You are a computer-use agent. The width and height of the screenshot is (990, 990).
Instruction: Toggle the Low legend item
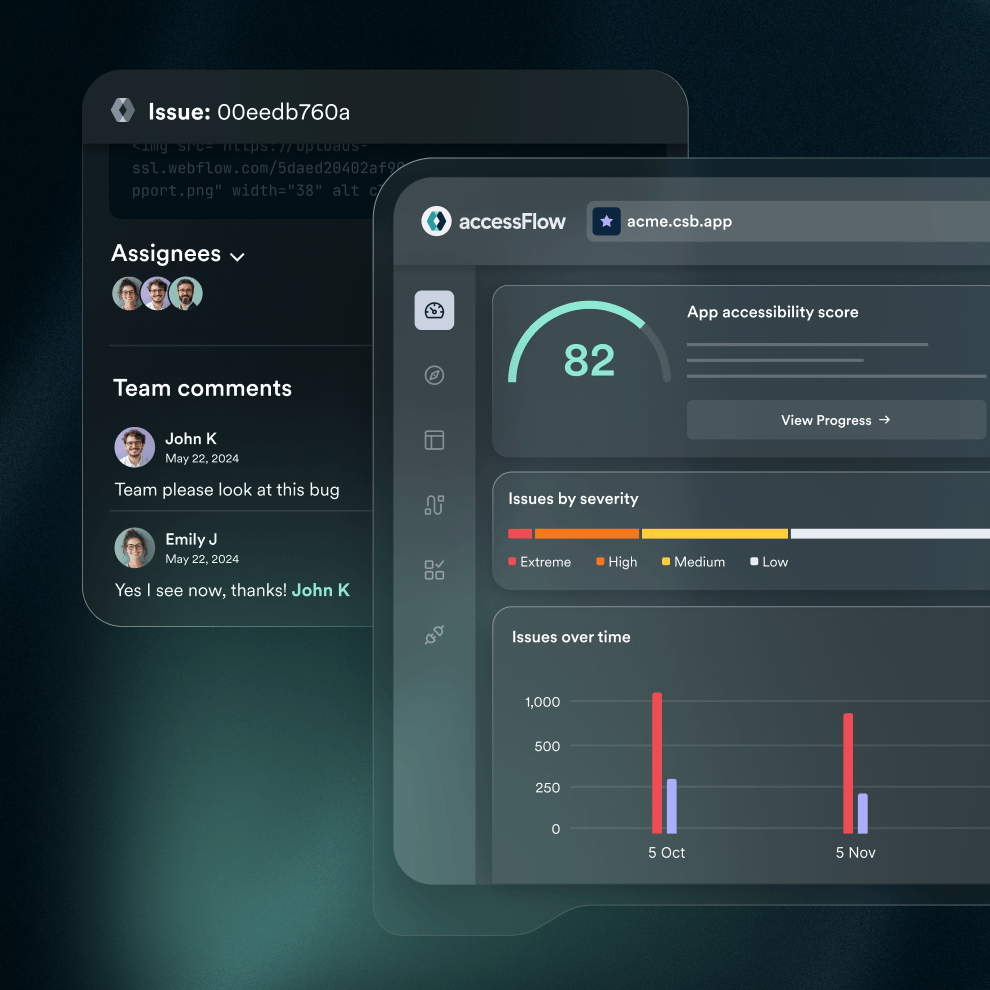click(769, 562)
